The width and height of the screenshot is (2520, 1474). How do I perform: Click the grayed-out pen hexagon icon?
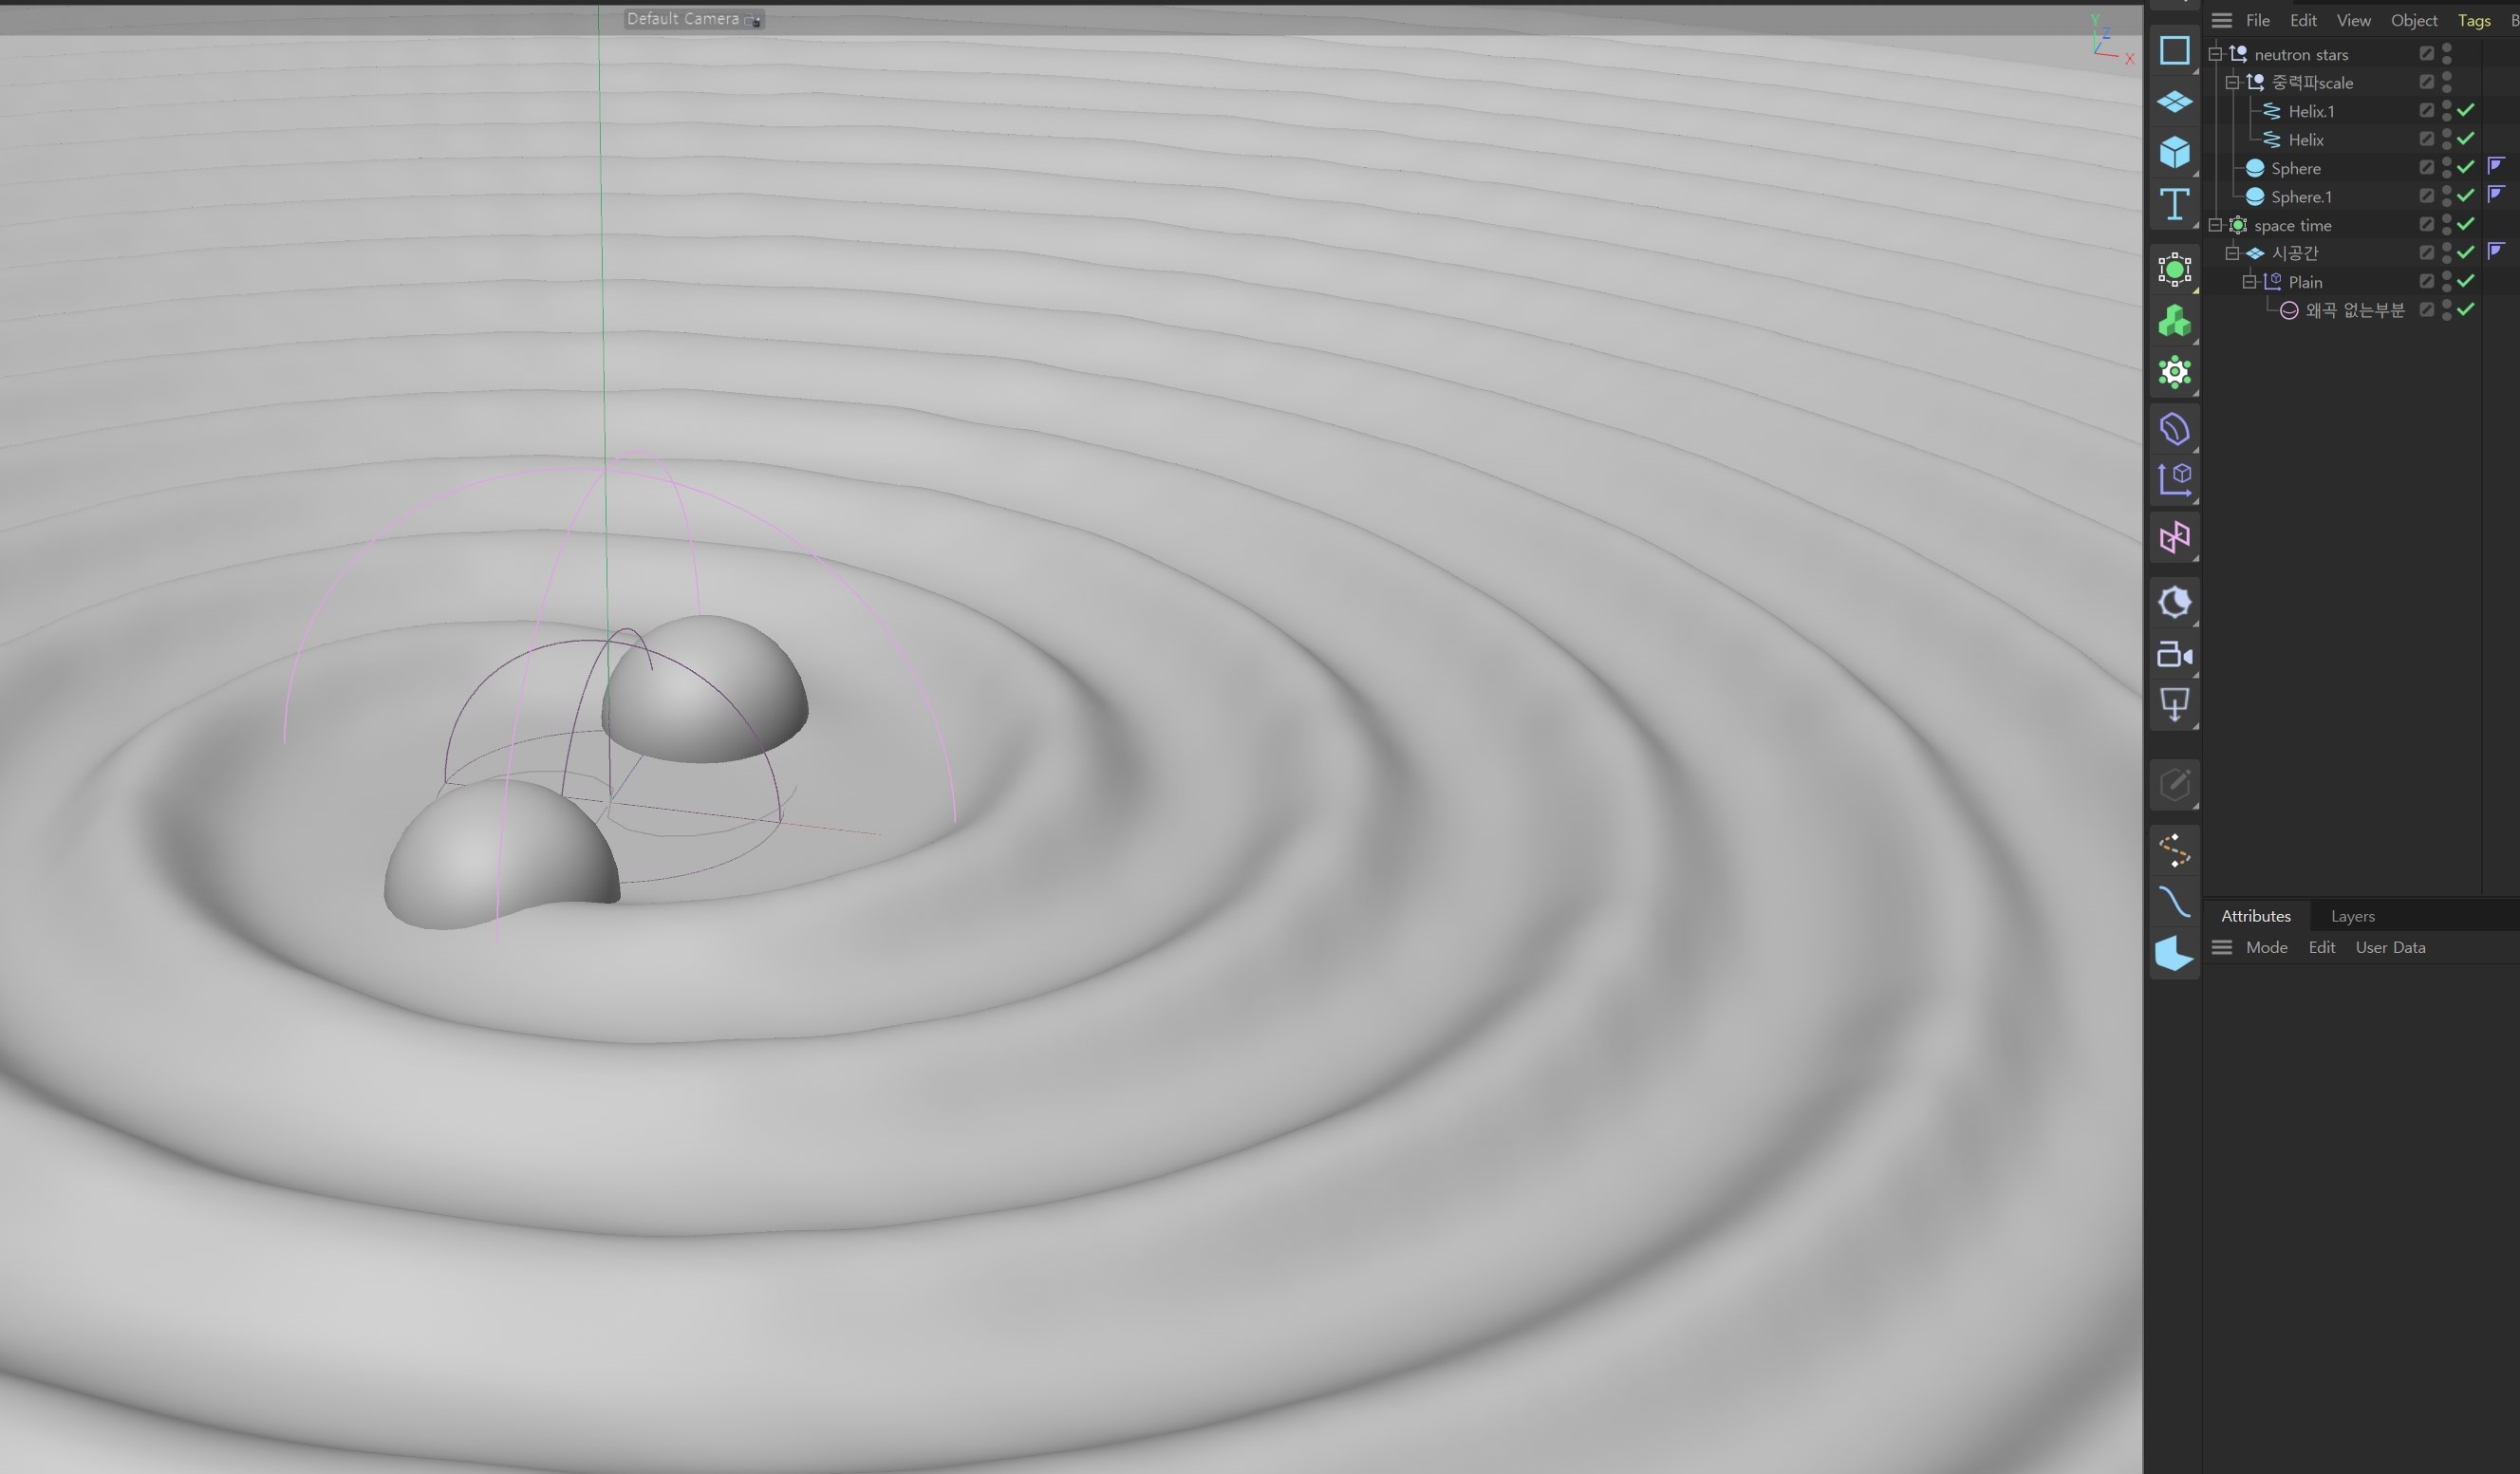(x=2174, y=784)
